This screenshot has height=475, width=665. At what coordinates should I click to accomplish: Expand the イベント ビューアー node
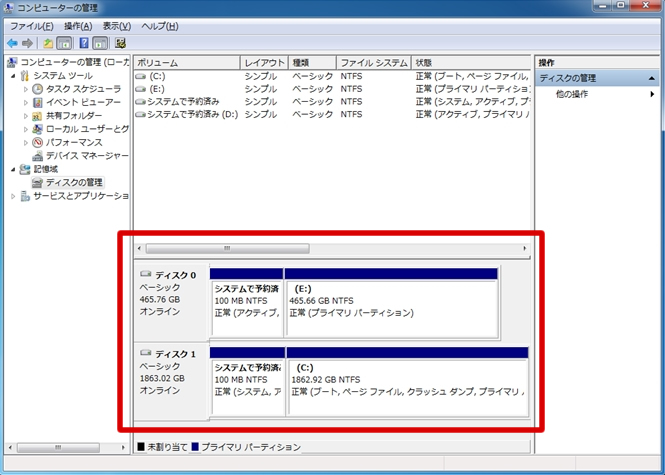pyautogui.click(x=25, y=103)
